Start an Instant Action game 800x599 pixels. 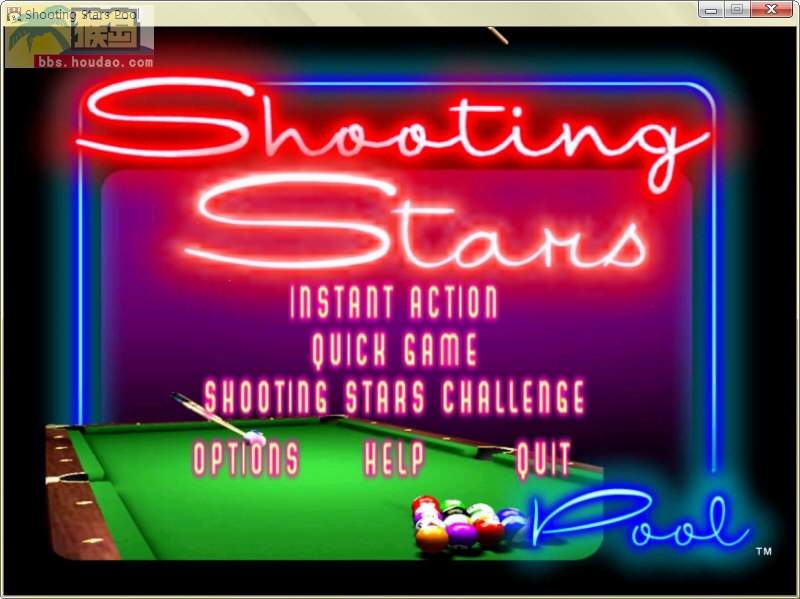[x=393, y=303]
